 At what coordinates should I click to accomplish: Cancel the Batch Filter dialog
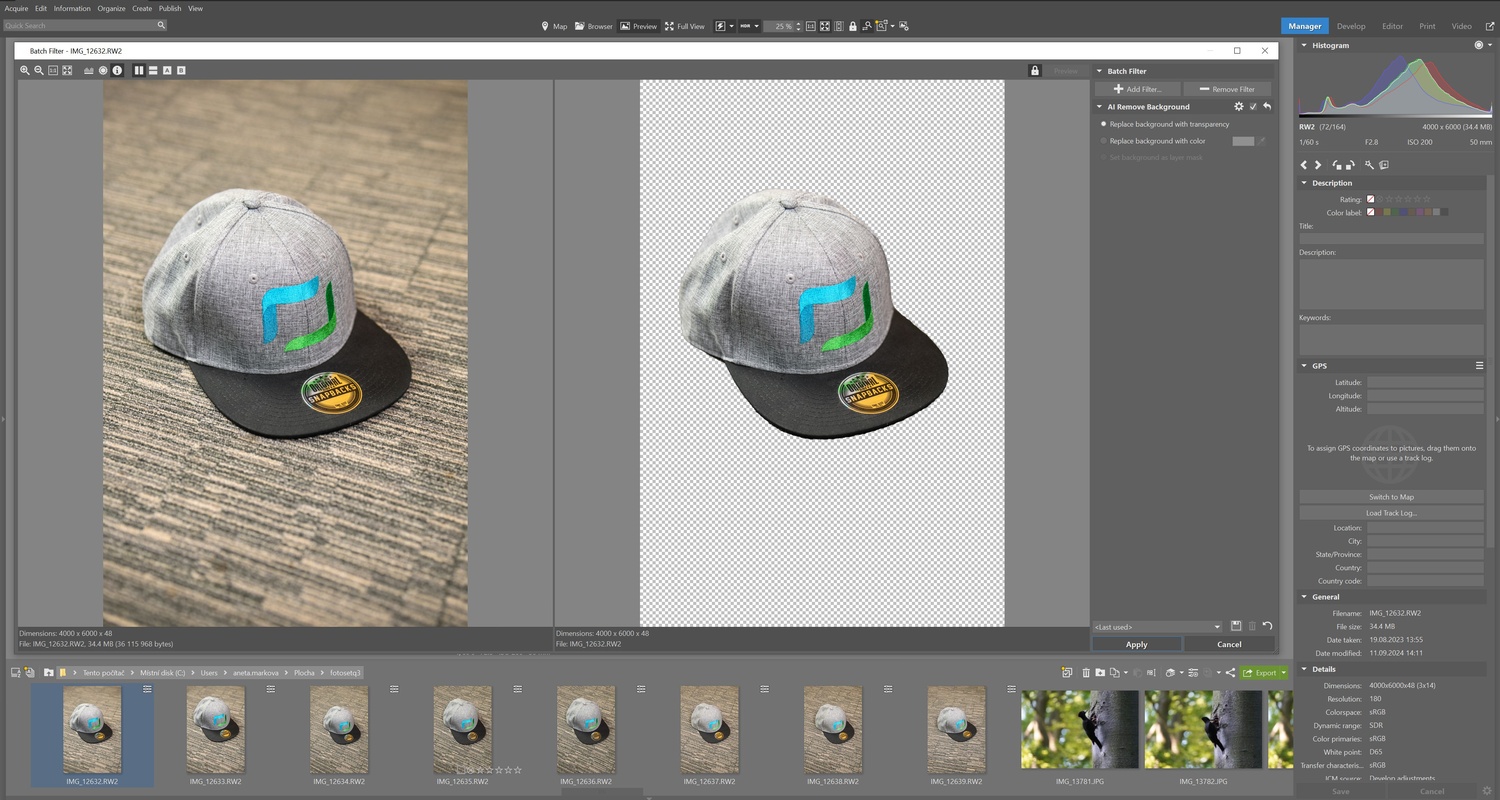click(x=1229, y=644)
